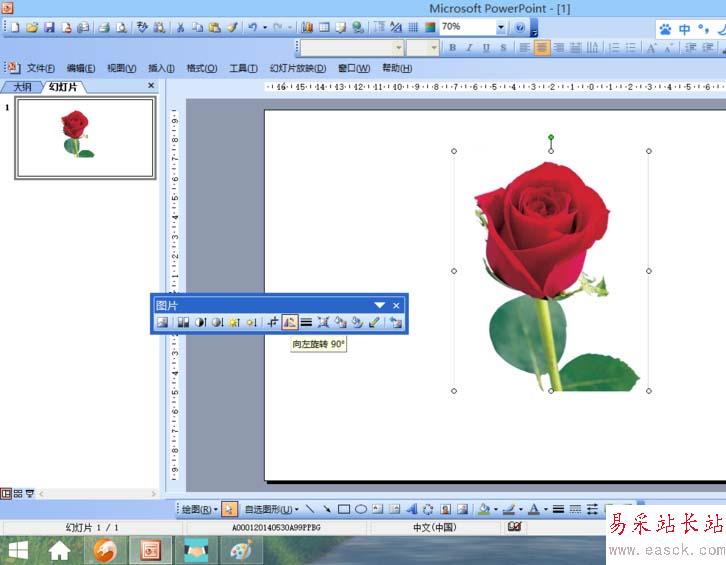Open a file with the Open folder icon
Image resolution: width=726 pixels, height=565 pixels.
pyautogui.click(x=32, y=27)
